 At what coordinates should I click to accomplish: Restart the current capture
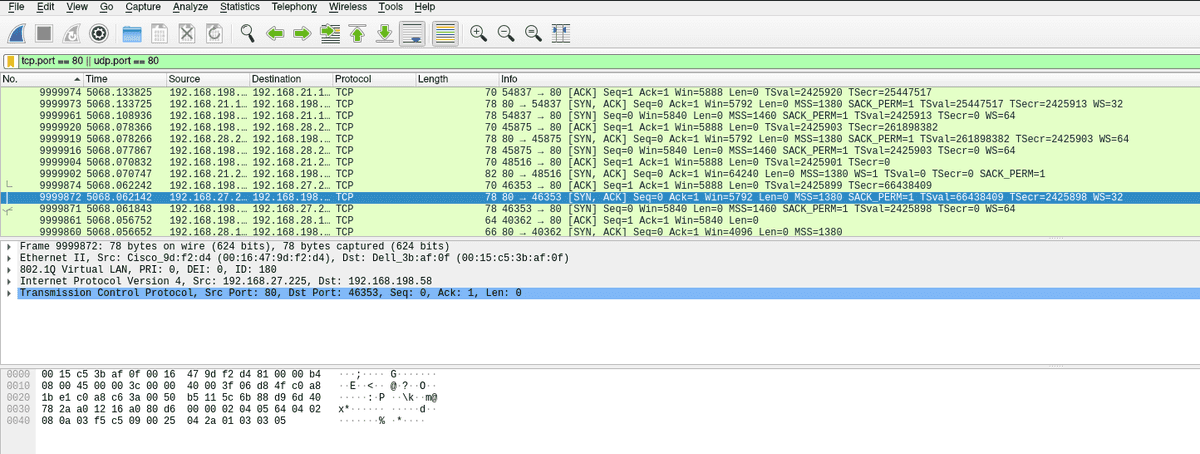pos(72,33)
